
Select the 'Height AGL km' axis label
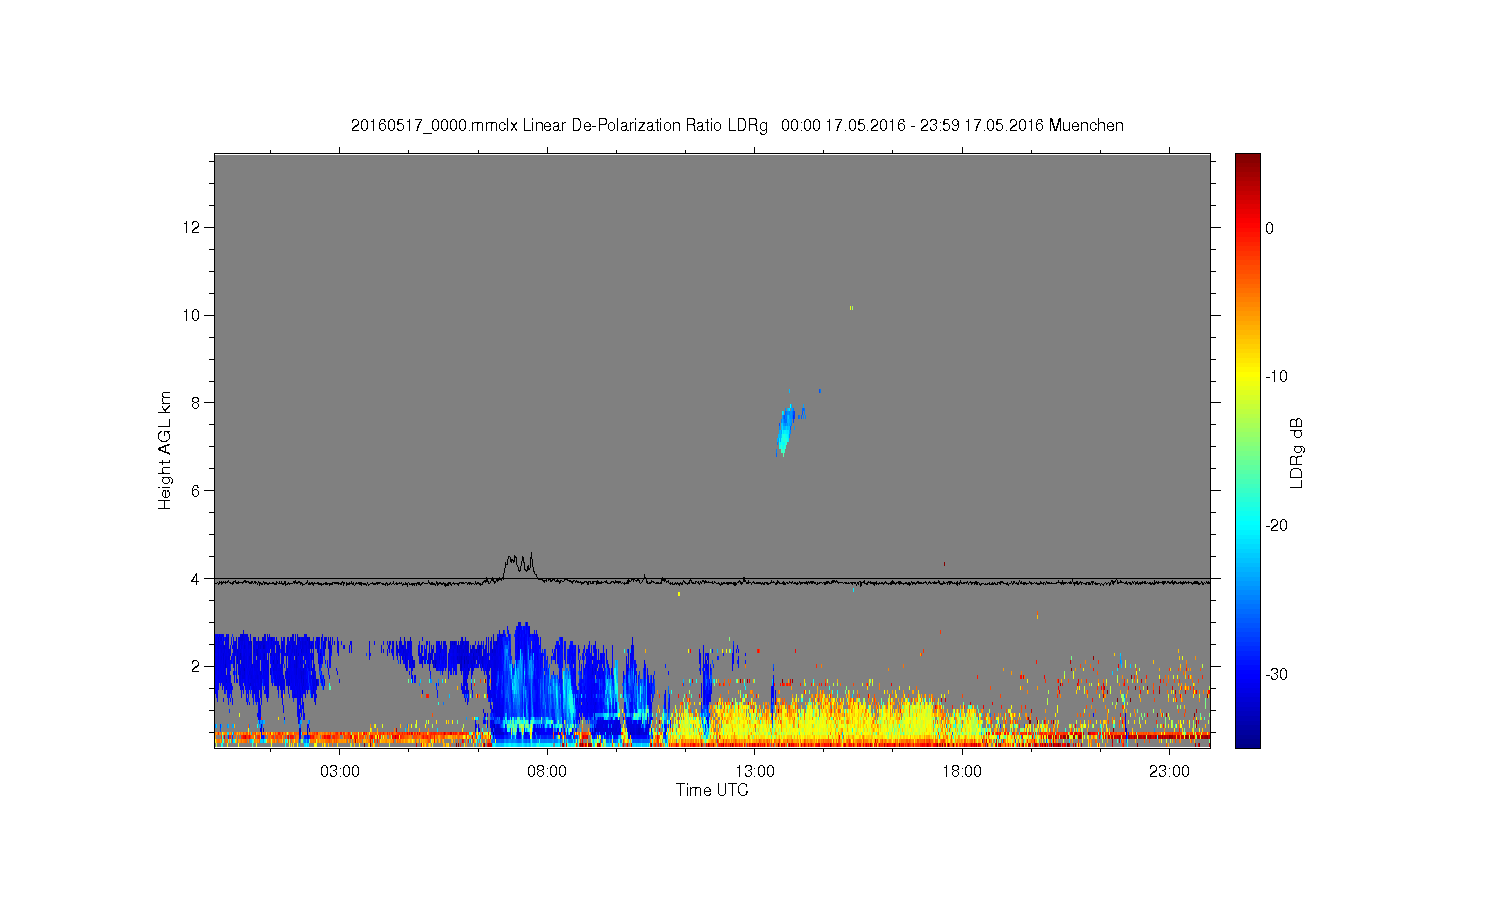(165, 450)
